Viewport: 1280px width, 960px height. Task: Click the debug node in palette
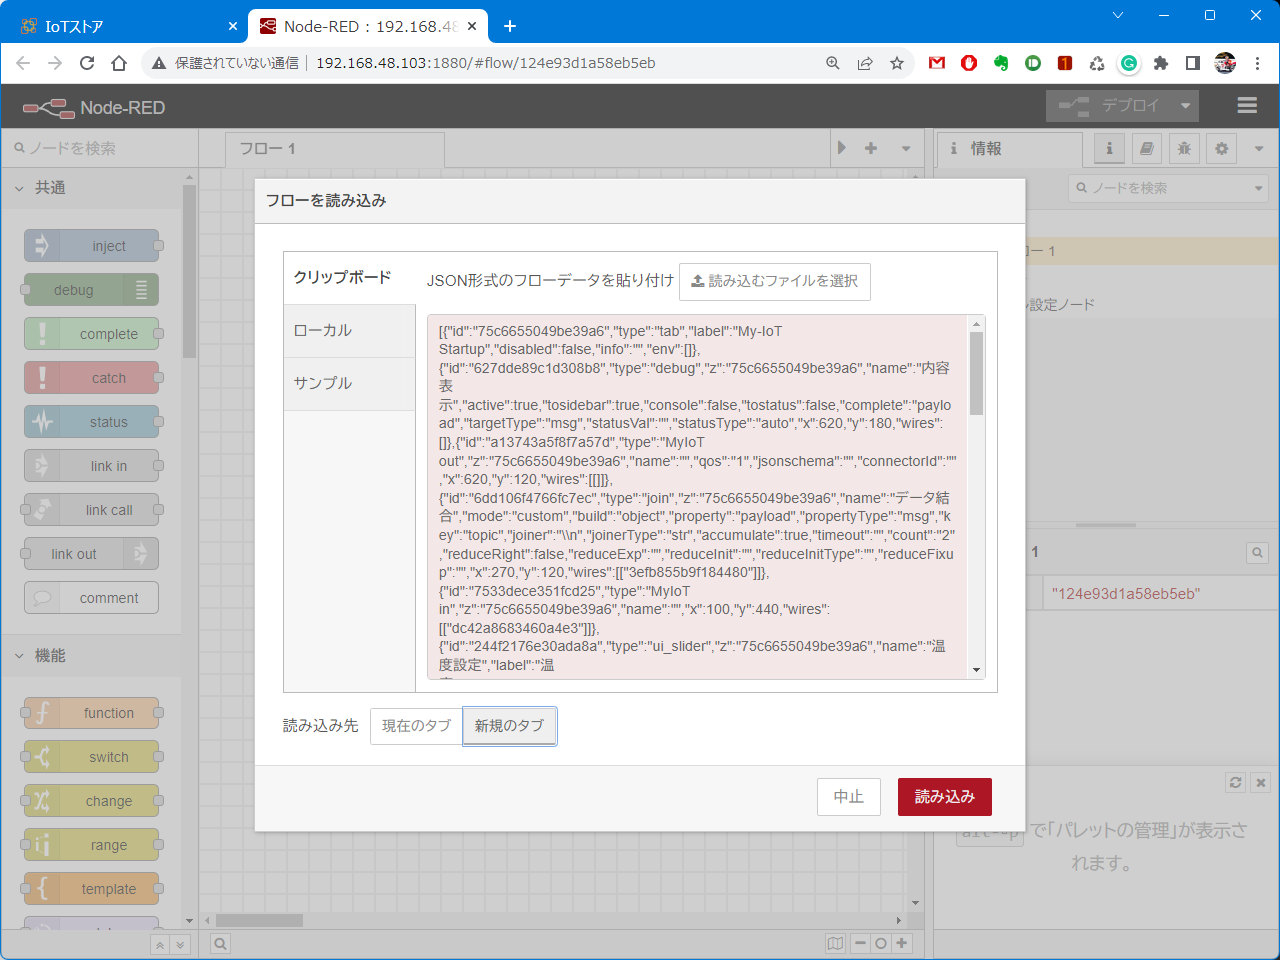tap(91, 290)
